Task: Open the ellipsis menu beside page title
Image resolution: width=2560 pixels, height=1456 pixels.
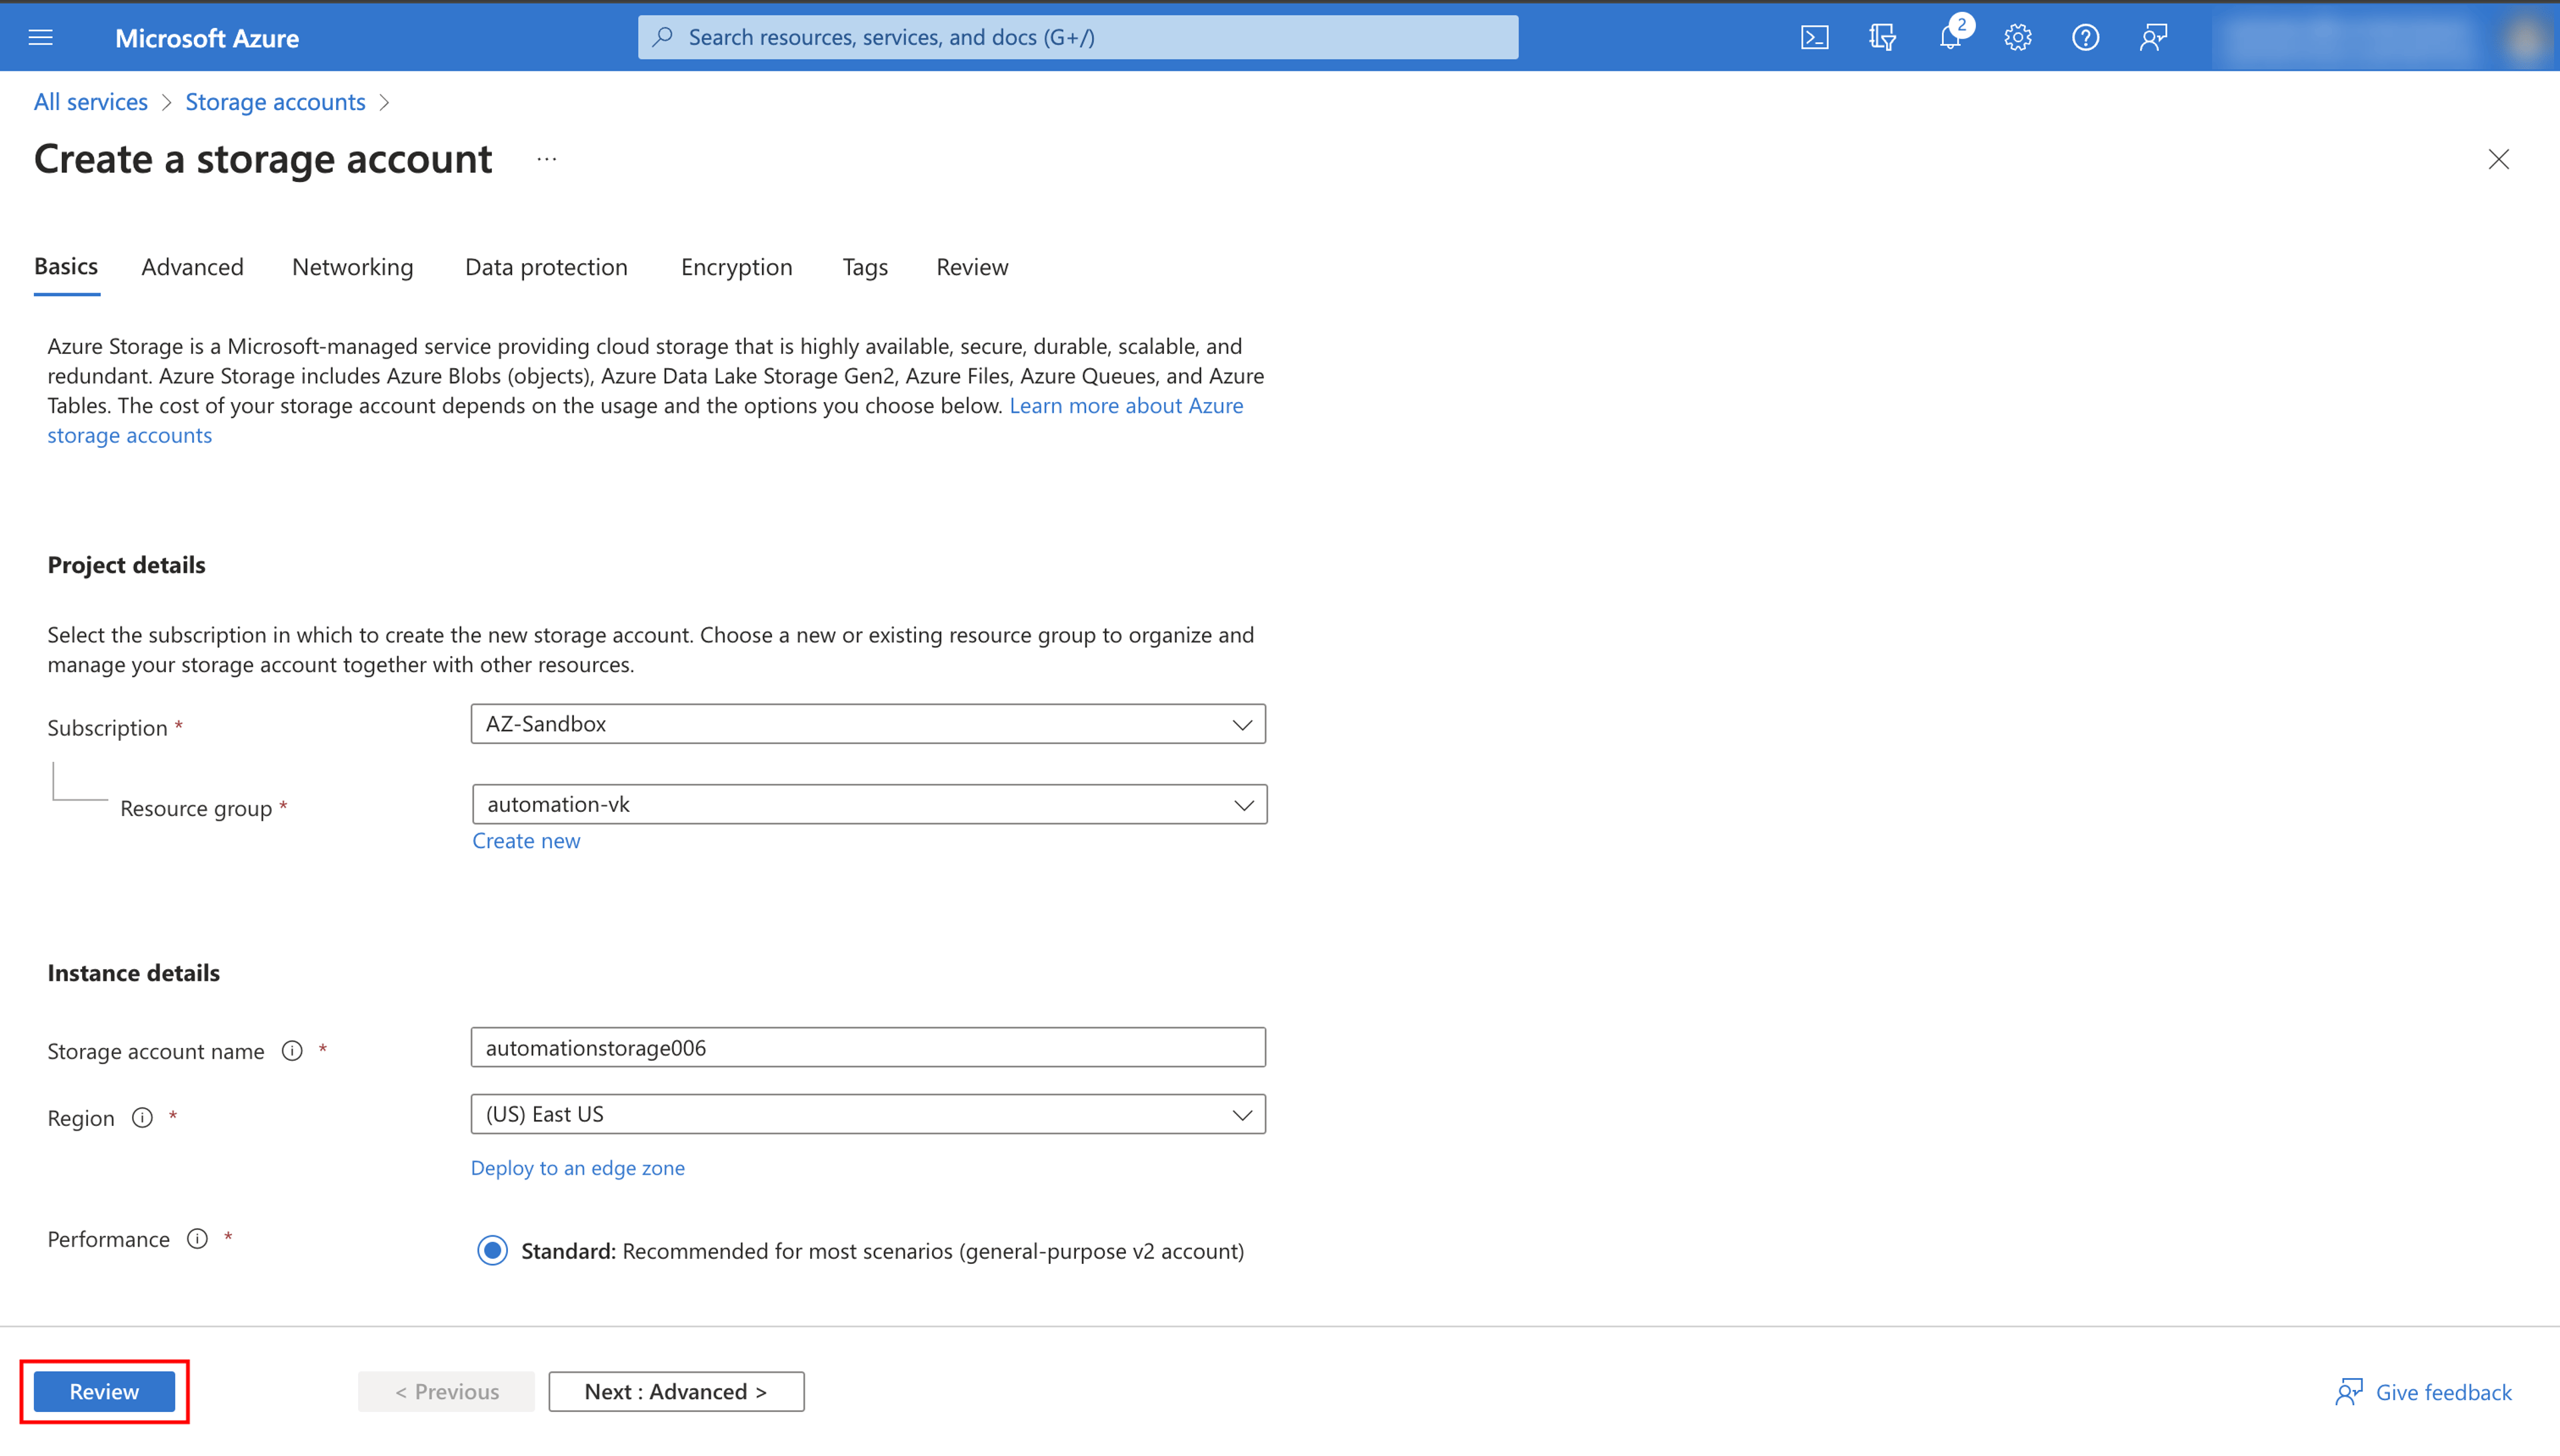Action: 546,159
